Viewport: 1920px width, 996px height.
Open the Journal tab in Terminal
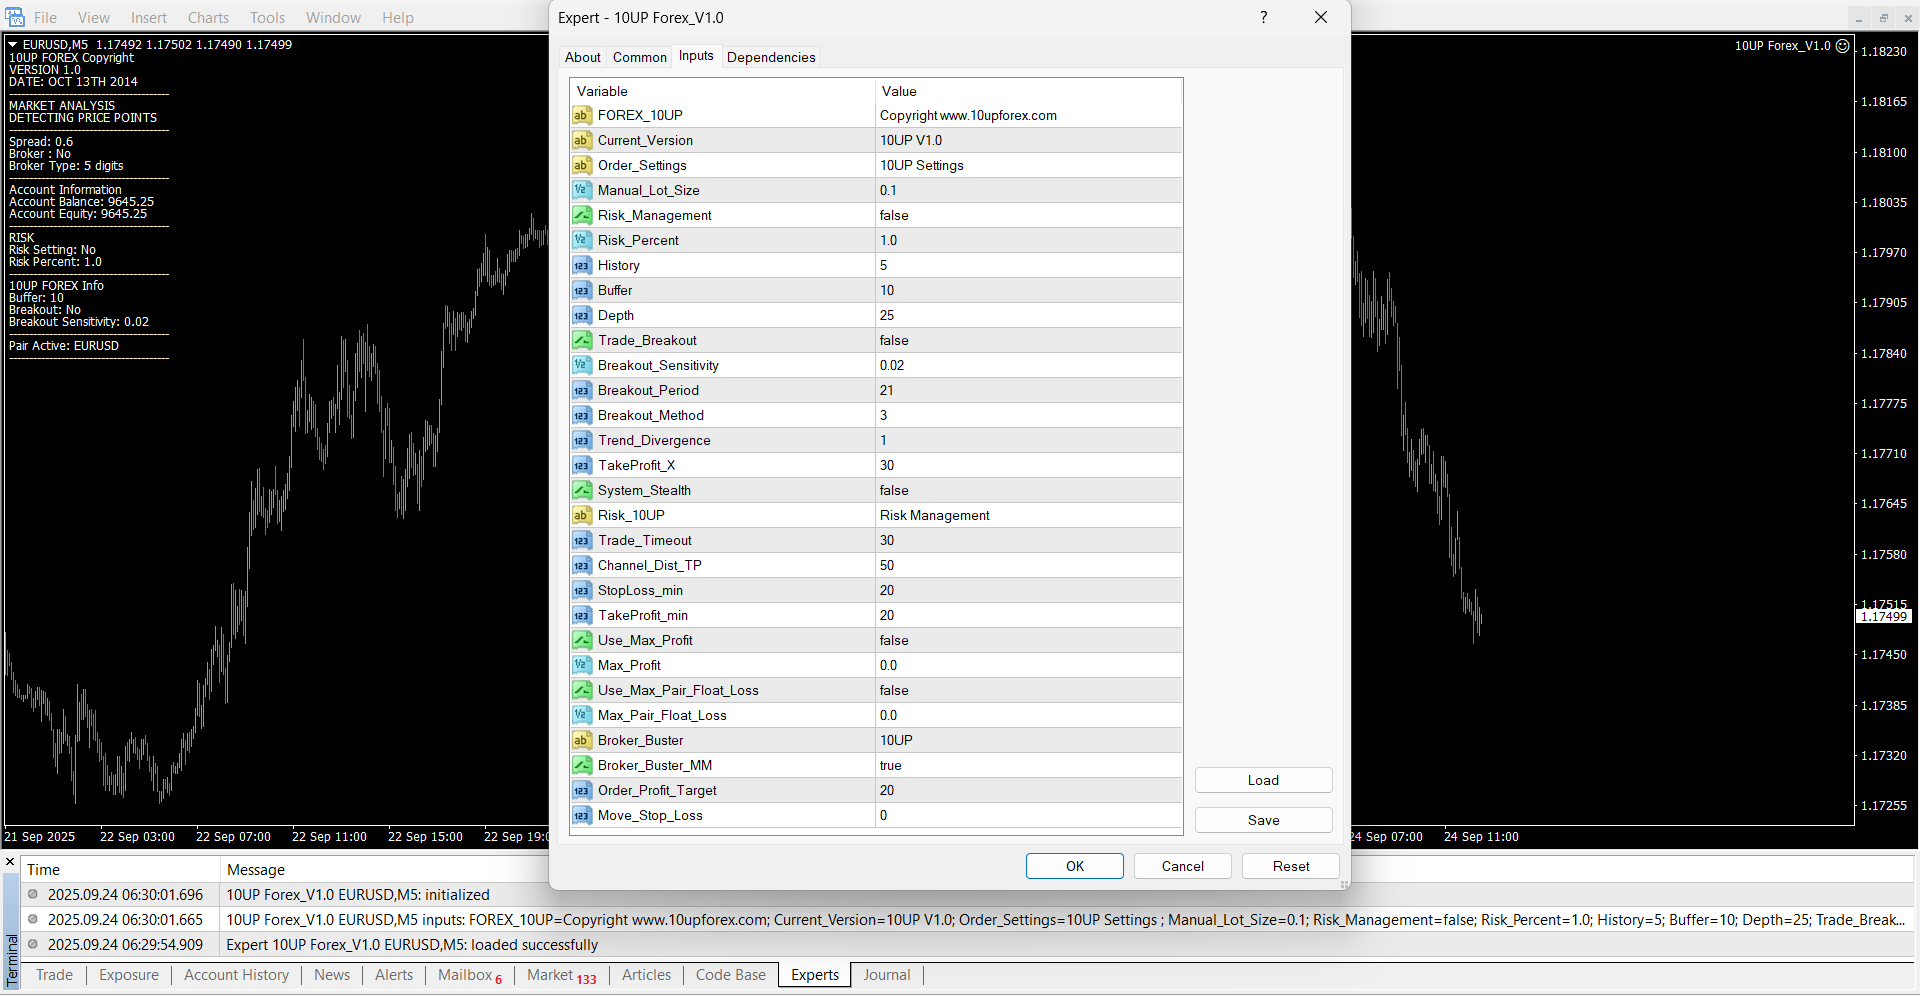coord(886,975)
